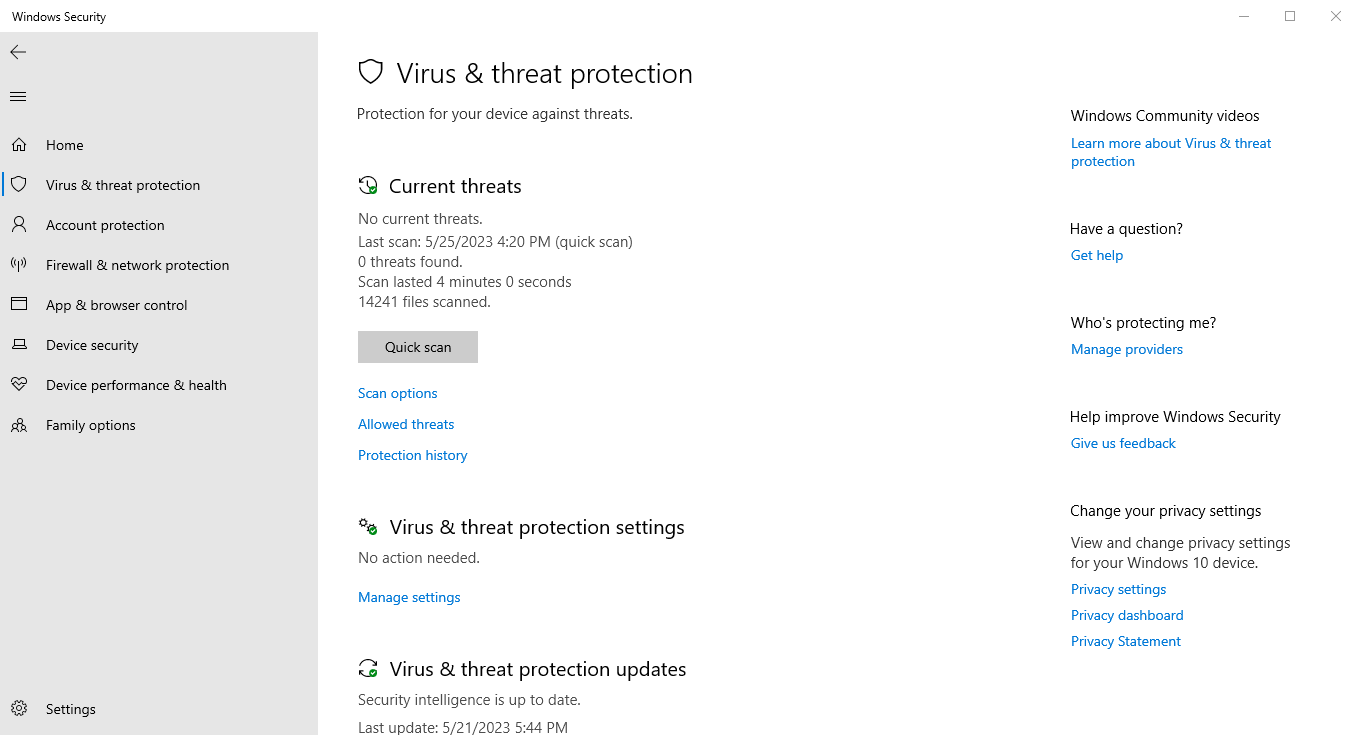Open Manage providers link

pos(1127,349)
